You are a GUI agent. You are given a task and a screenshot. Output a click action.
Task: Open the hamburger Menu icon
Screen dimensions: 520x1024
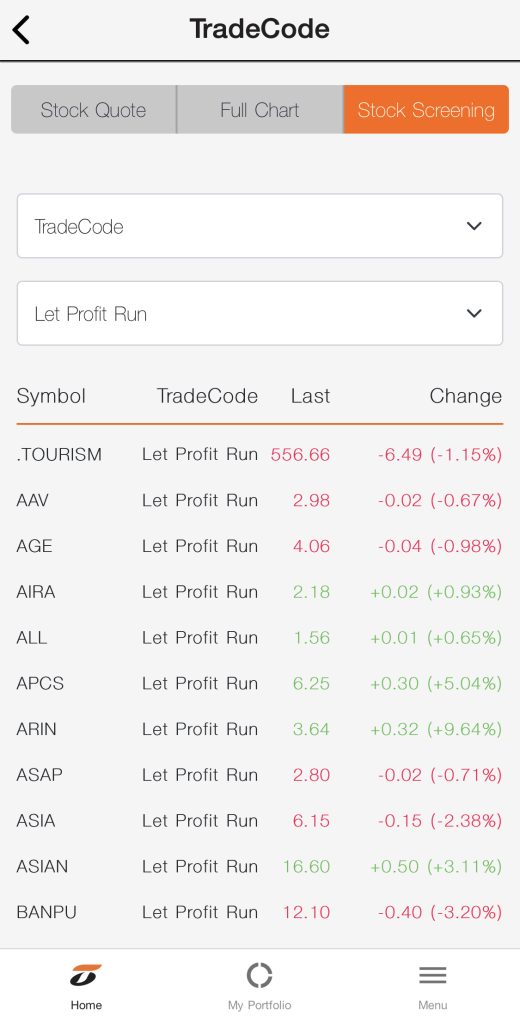point(432,975)
